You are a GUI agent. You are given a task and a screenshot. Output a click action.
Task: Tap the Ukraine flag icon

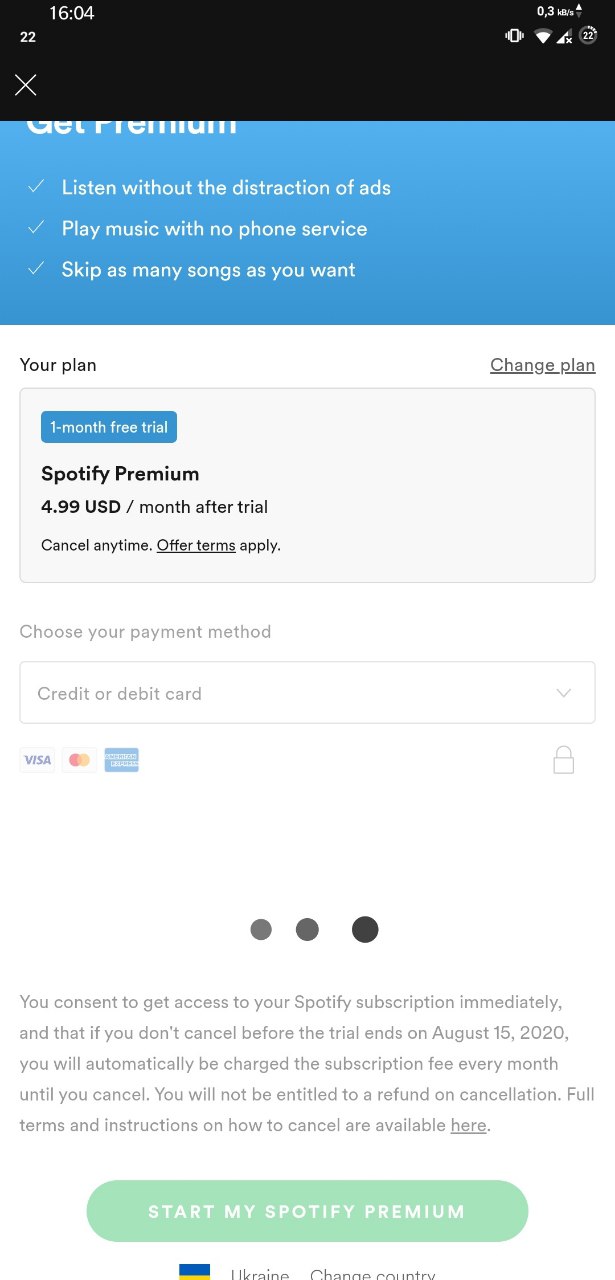[194, 1271]
